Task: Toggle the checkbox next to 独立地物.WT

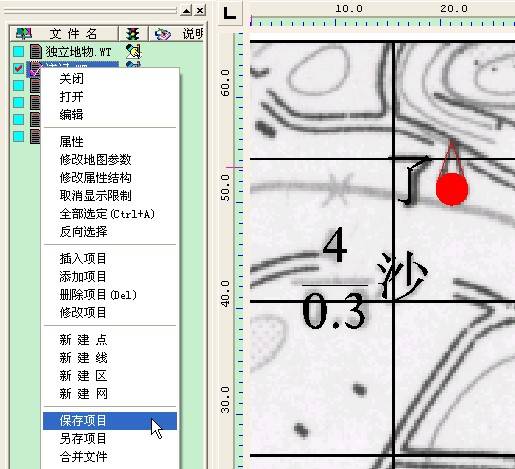Action: [x=19, y=51]
